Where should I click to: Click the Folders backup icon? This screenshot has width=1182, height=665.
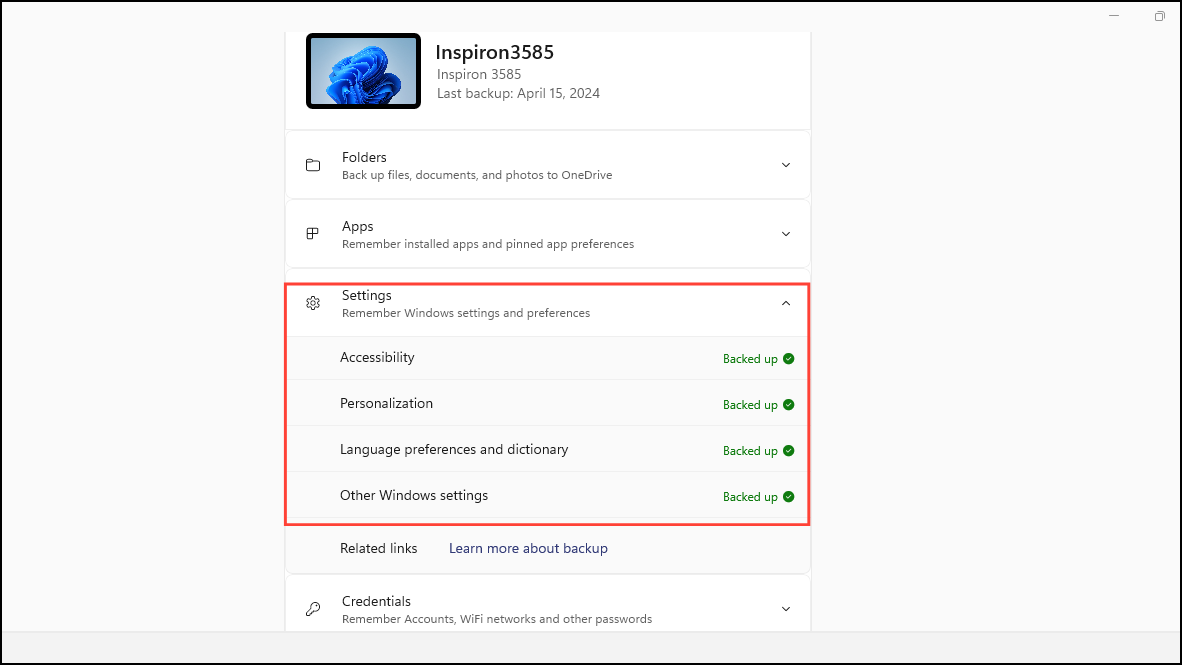(313, 164)
